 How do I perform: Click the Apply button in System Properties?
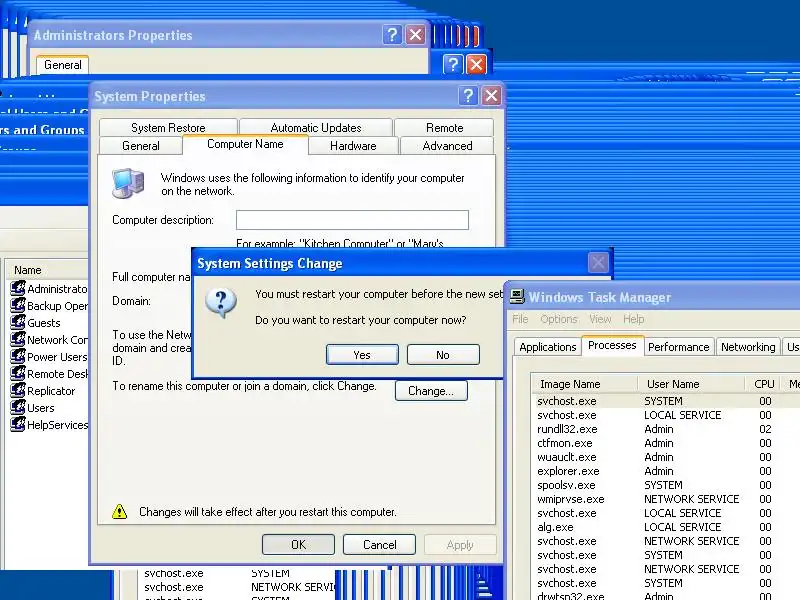tap(460, 544)
